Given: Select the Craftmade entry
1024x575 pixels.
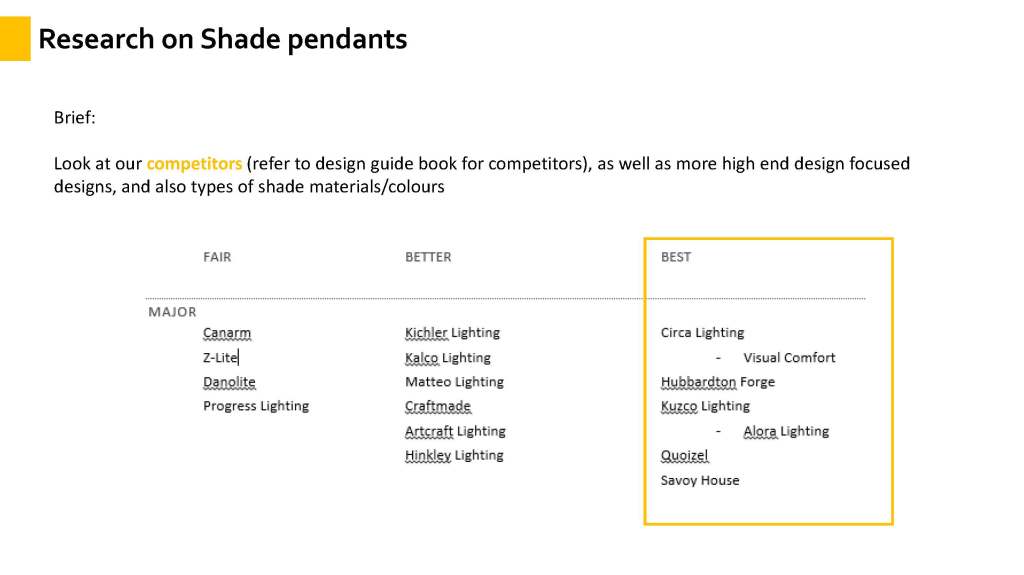Looking at the screenshot, I should tap(438, 406).
